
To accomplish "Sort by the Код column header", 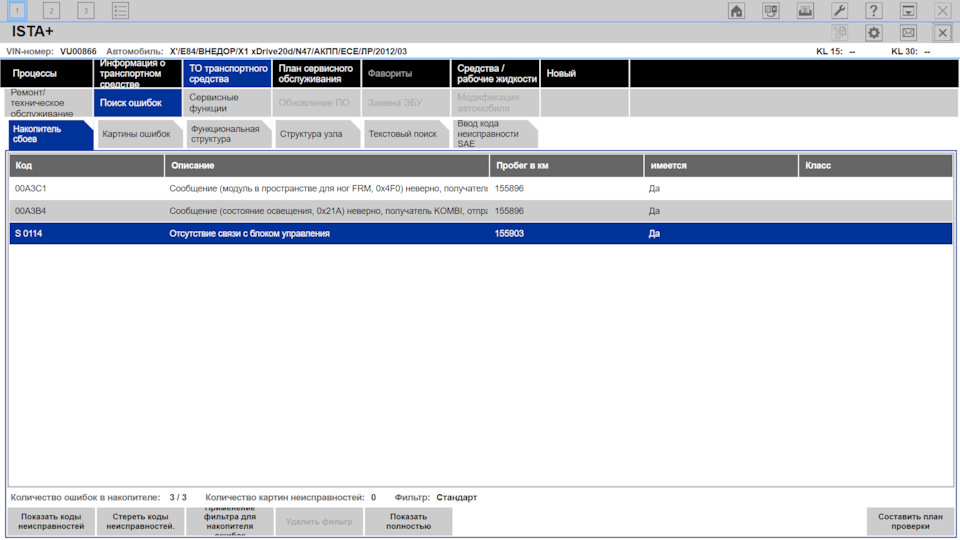I will click(86, 165).
